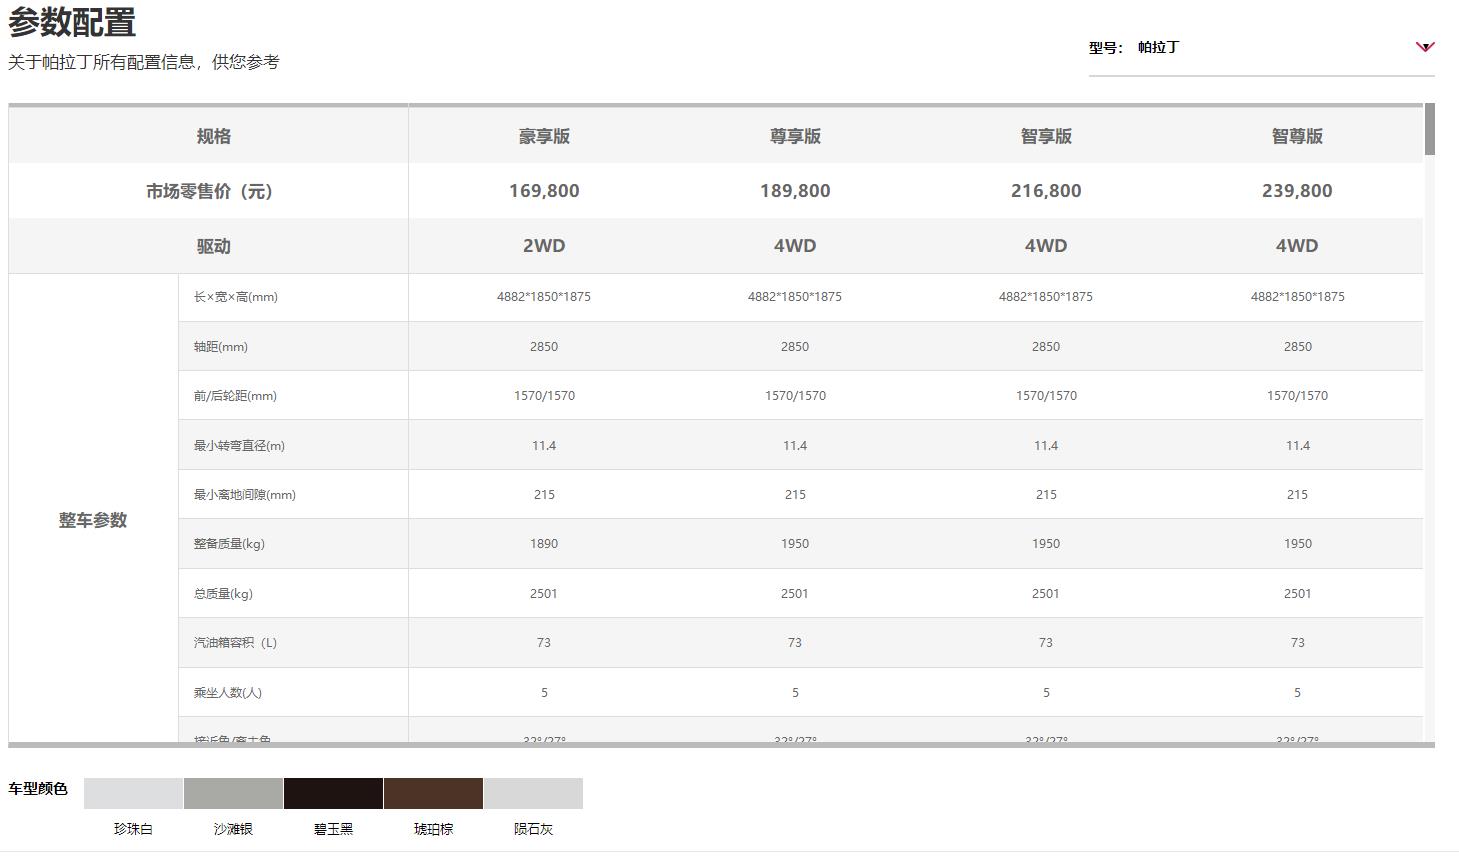1459x857 pixels.
Task: Click the 乘坐人数(人) row label
Action: pos(228,693)
